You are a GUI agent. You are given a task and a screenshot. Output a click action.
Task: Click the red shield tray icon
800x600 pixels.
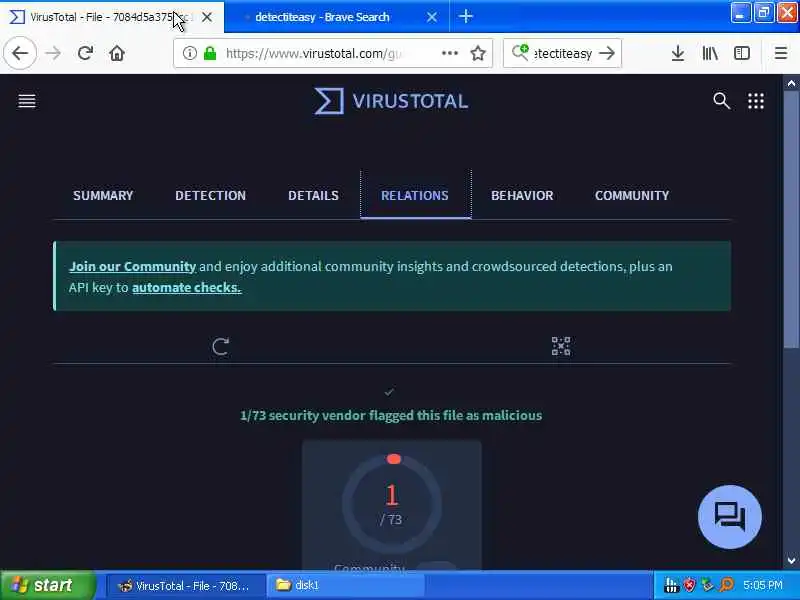click(x=689, y=585)
